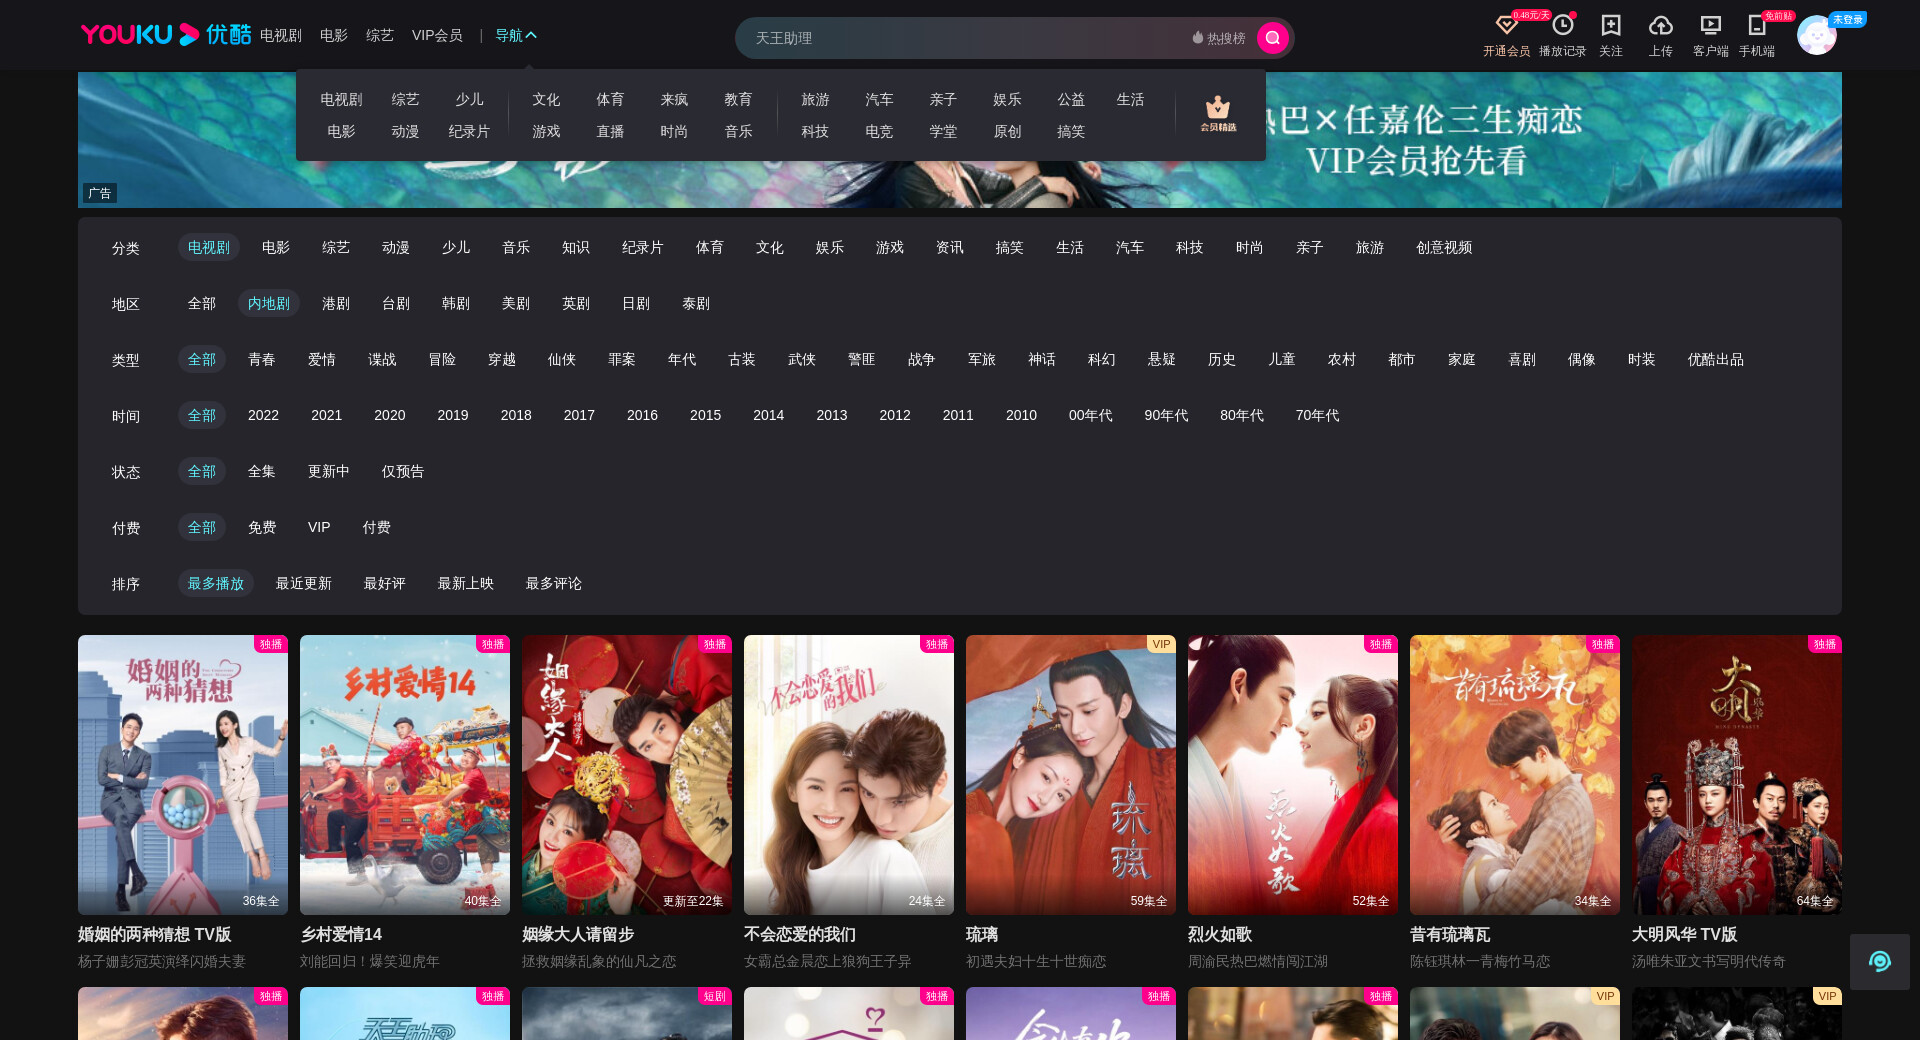The image size is (1920, 1040).
Task: Sort results by 最近更新
Action: 303,583
